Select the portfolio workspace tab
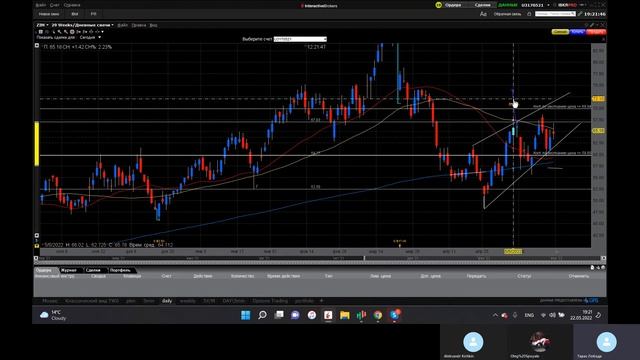This screenshot has height=360, width=640. pyautogui.click(x=304, y=301)
